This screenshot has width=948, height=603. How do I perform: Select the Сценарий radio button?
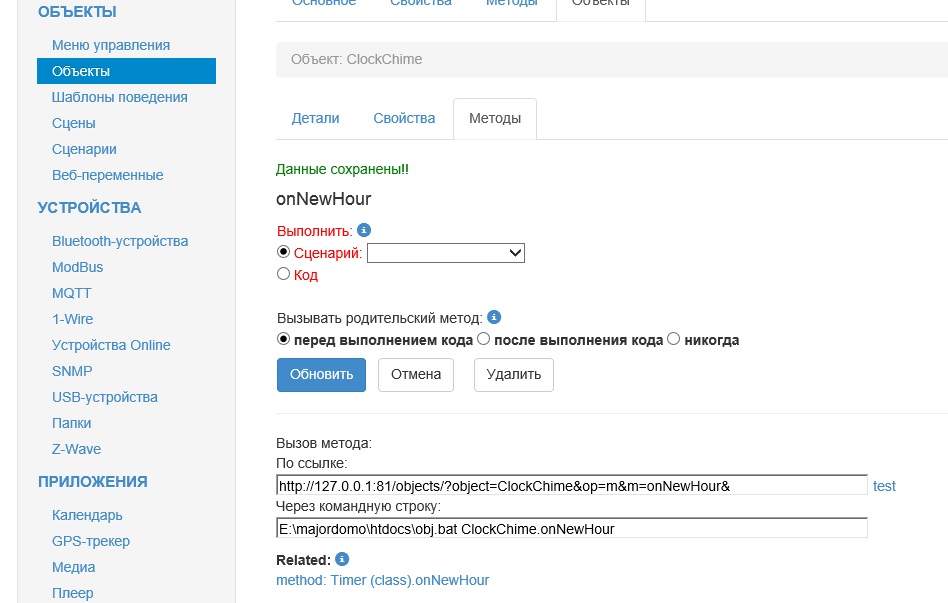point(283,253)
